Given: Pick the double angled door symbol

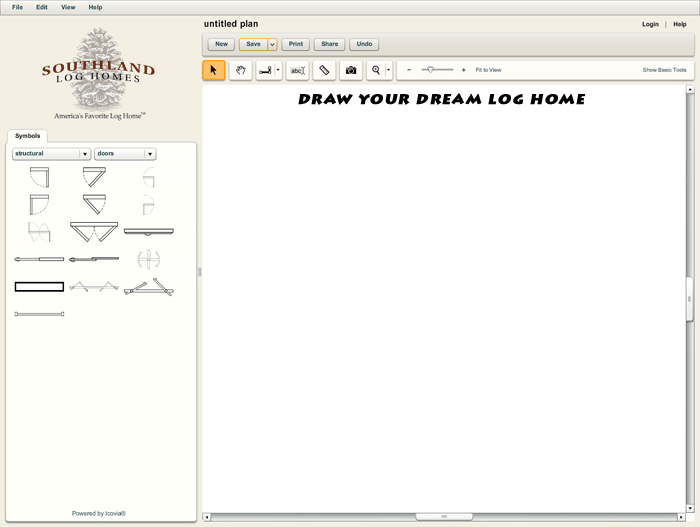Looking at the screenshot, I should point(94,232).
